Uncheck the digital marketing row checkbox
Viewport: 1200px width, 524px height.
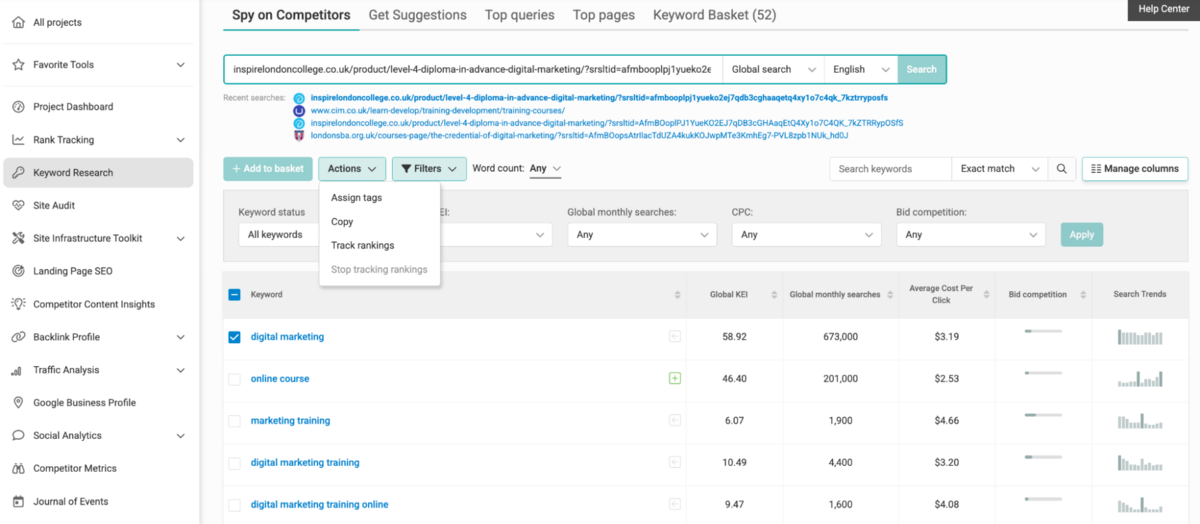[234, 337]
